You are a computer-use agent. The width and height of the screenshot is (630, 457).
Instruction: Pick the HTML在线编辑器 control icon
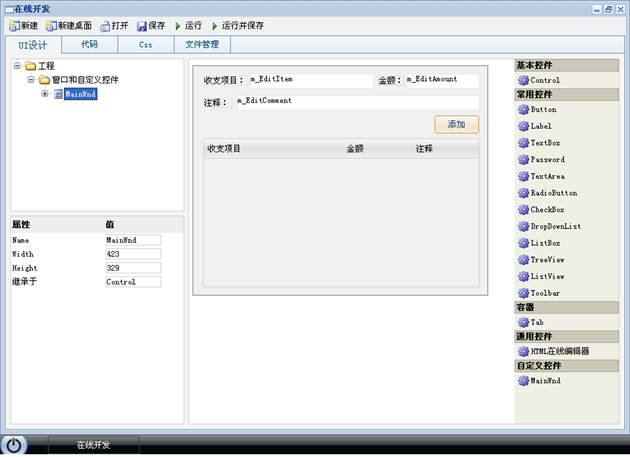click(x=523, y=351)
